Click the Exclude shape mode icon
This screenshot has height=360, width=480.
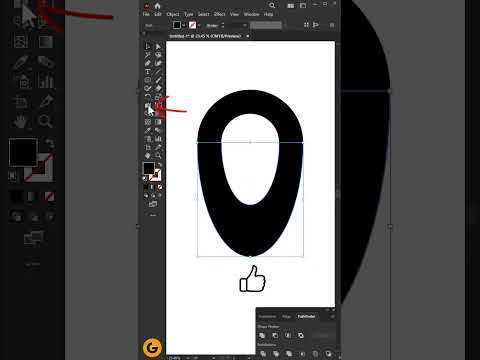coord(301,335)
